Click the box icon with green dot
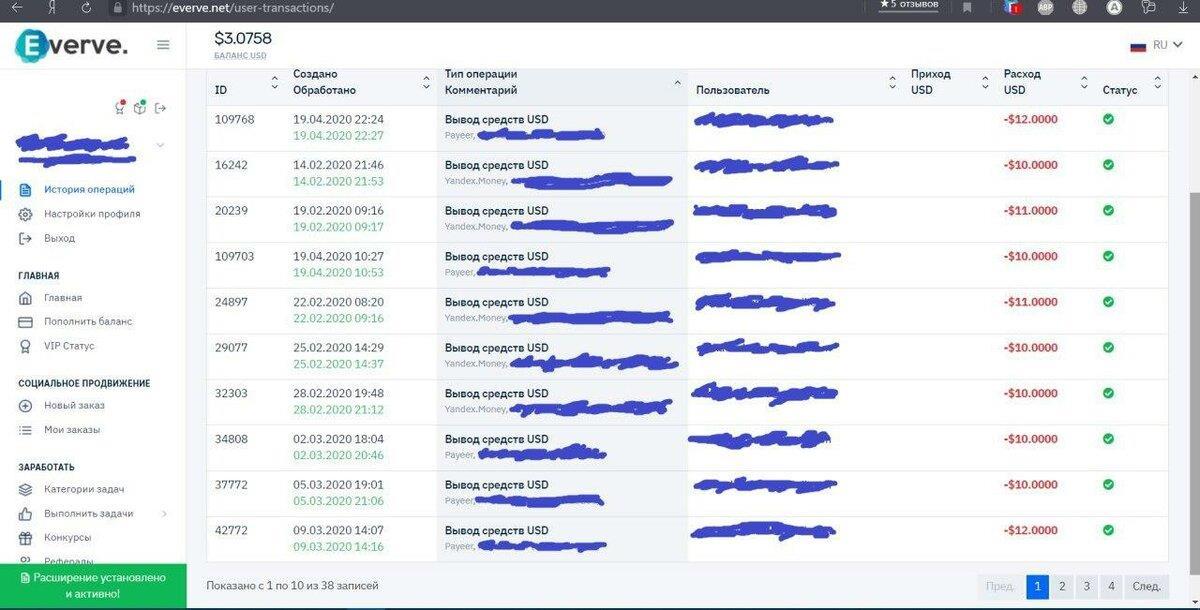Viewport: 1200px width, 610px height. [x=140, y=108]
